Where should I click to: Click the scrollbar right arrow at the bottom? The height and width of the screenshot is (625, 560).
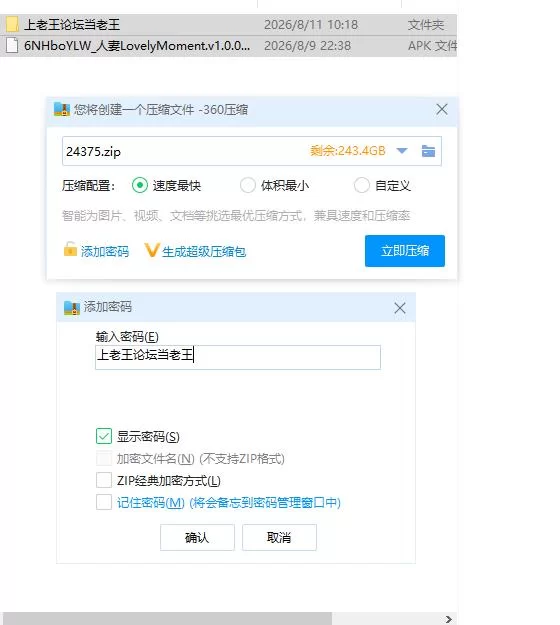[x=449, y=619]
